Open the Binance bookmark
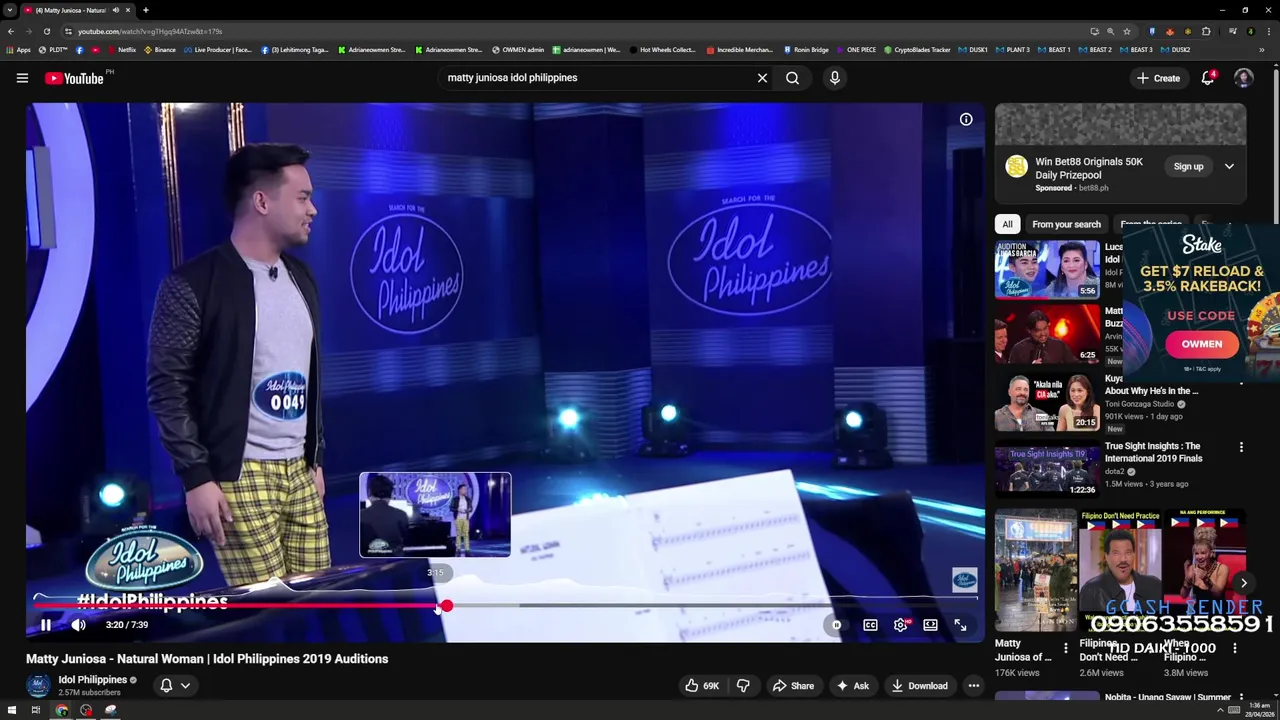Viewport: 1280px width, 720px height. (160, 50)
